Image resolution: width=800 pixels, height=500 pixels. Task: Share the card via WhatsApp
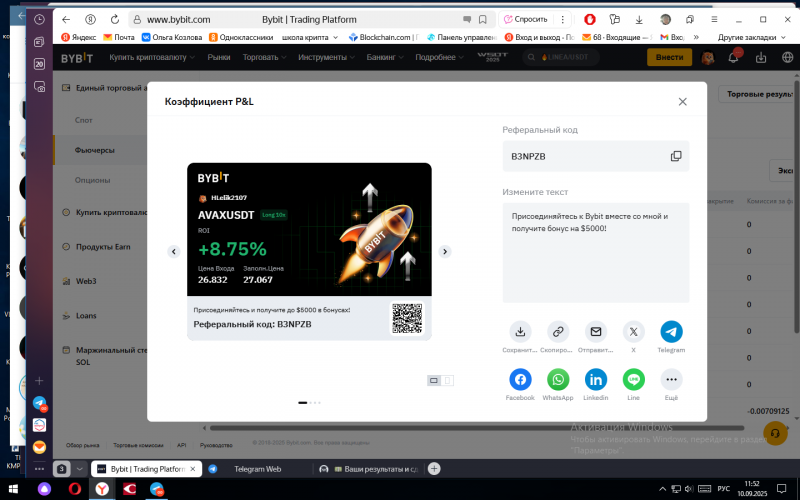pyautogui.click(x=558, y=379)
